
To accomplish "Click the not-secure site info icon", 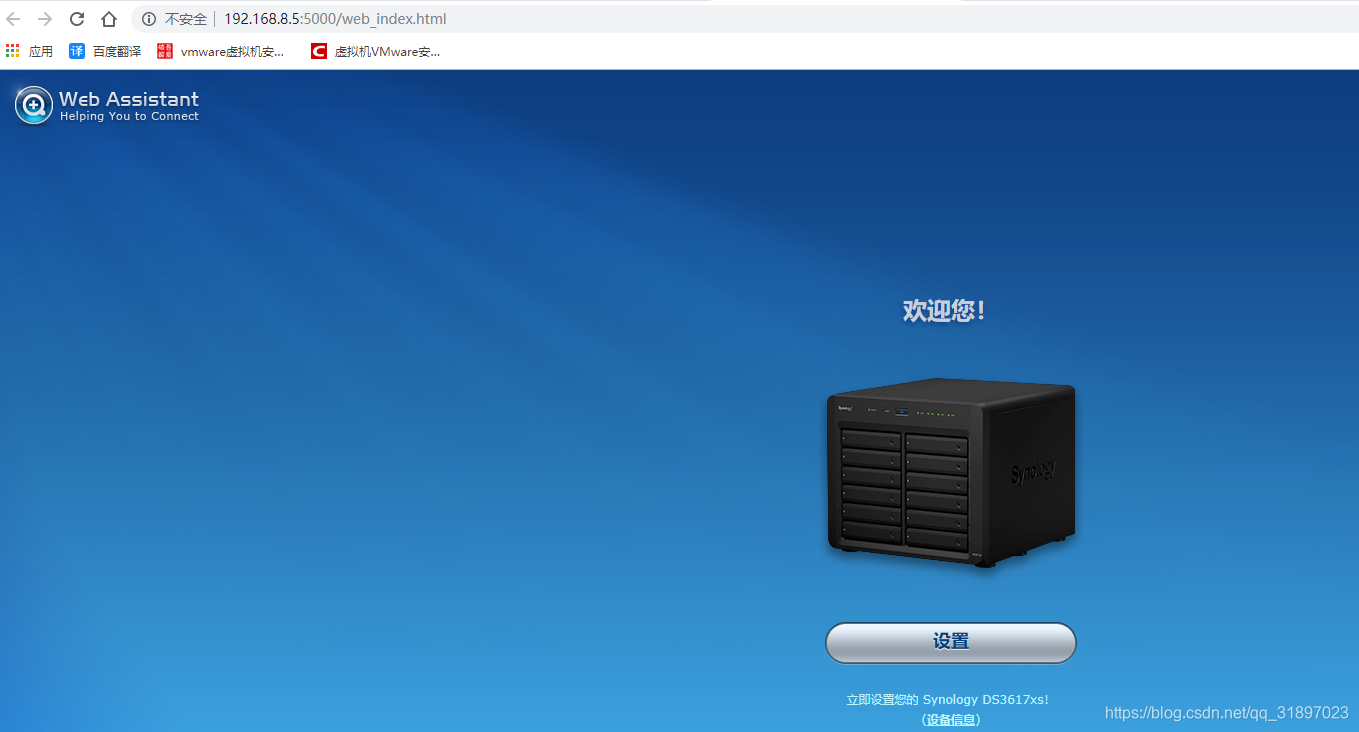I will [149, 19].
